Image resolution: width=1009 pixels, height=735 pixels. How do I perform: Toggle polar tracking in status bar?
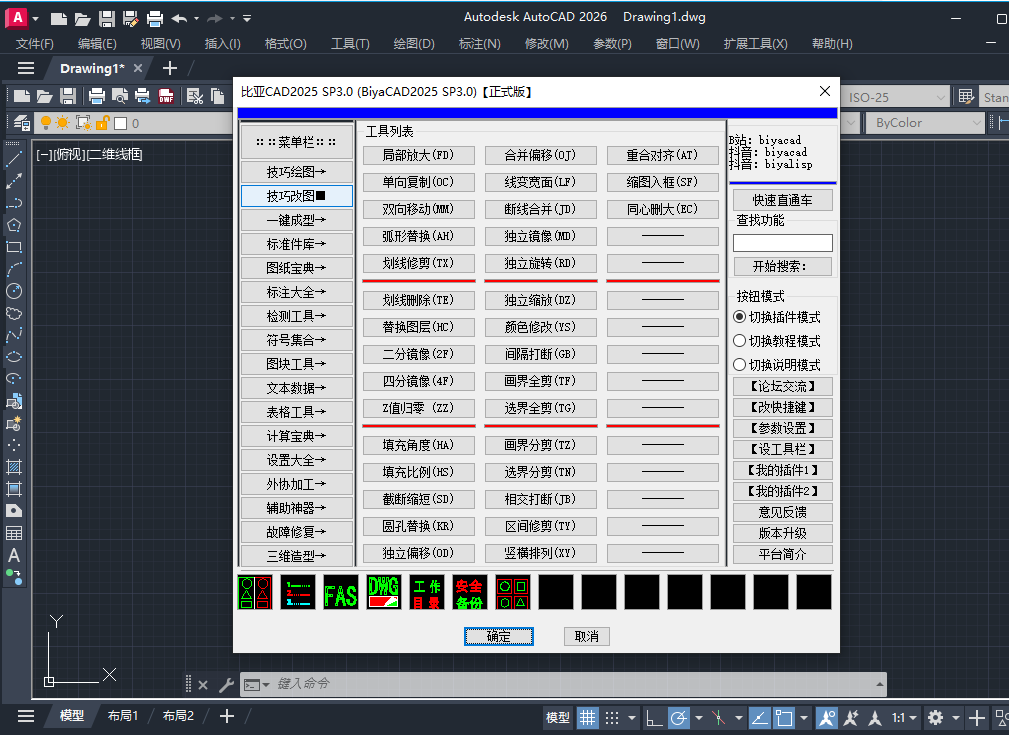pyautogui.click(x=678, y=717)
